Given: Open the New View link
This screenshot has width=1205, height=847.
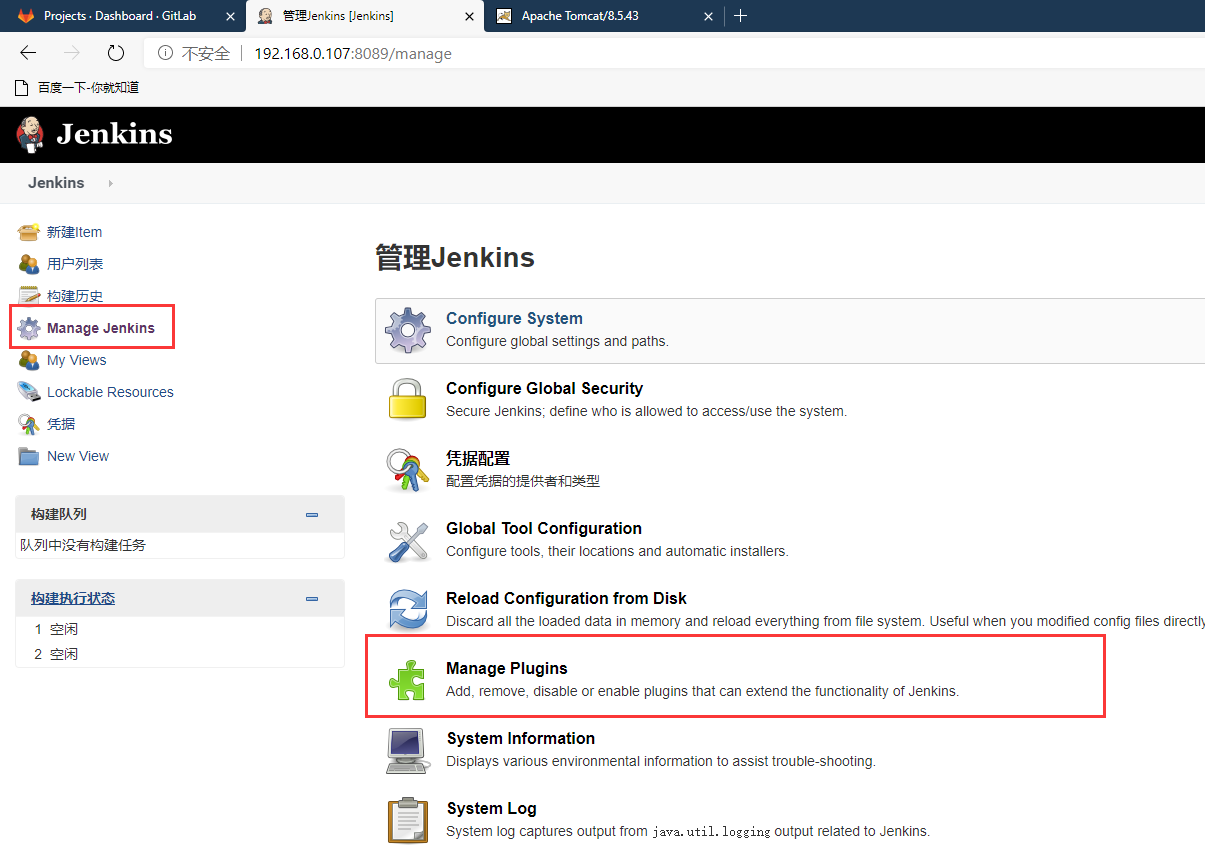Looking at the screenshot, I should 78,456.
